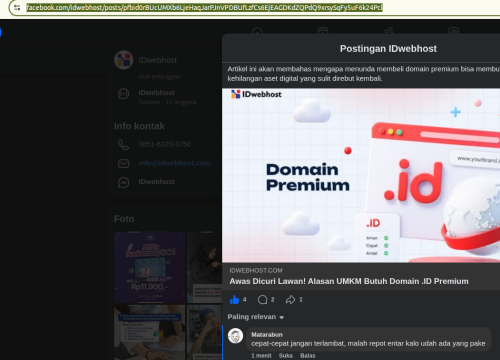Click the Hub pelanggan text under IDwebhost
The width and height of the screenshot is (500, 360).
(159, 76)
